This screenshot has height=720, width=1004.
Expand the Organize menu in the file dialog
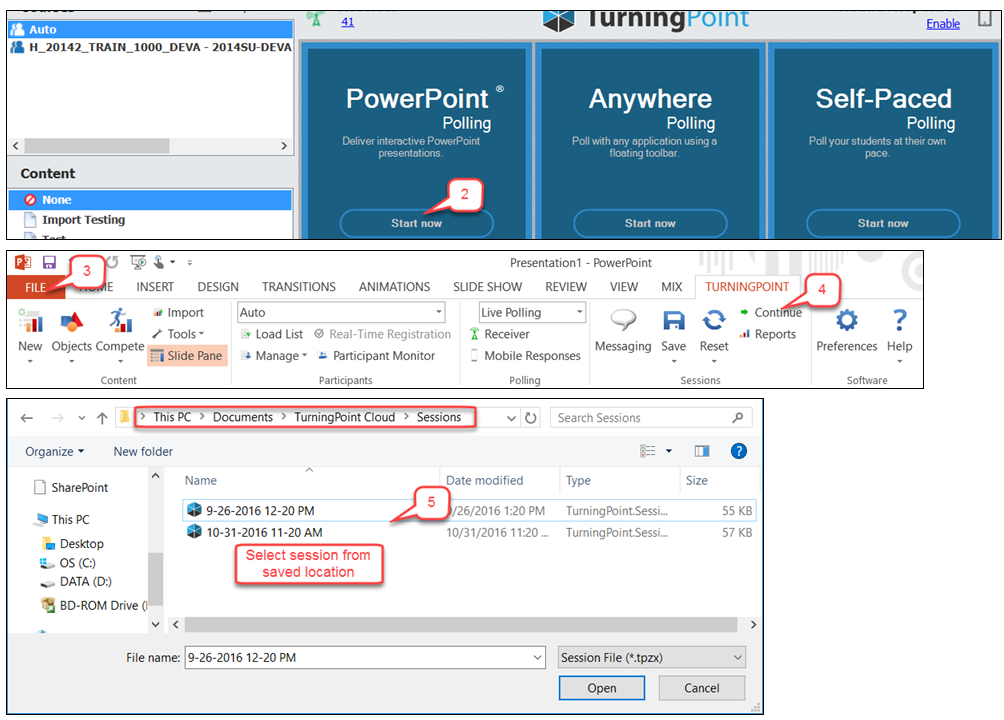click(52, 451)
